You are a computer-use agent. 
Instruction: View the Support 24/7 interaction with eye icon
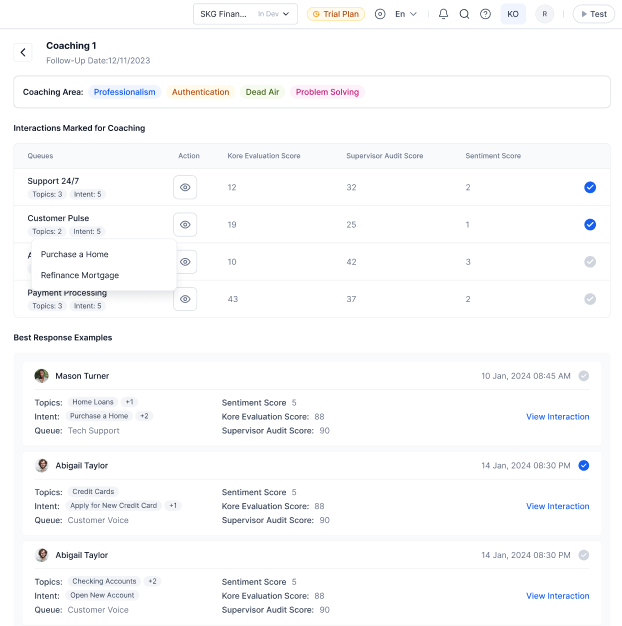click(x=185, y=187)
